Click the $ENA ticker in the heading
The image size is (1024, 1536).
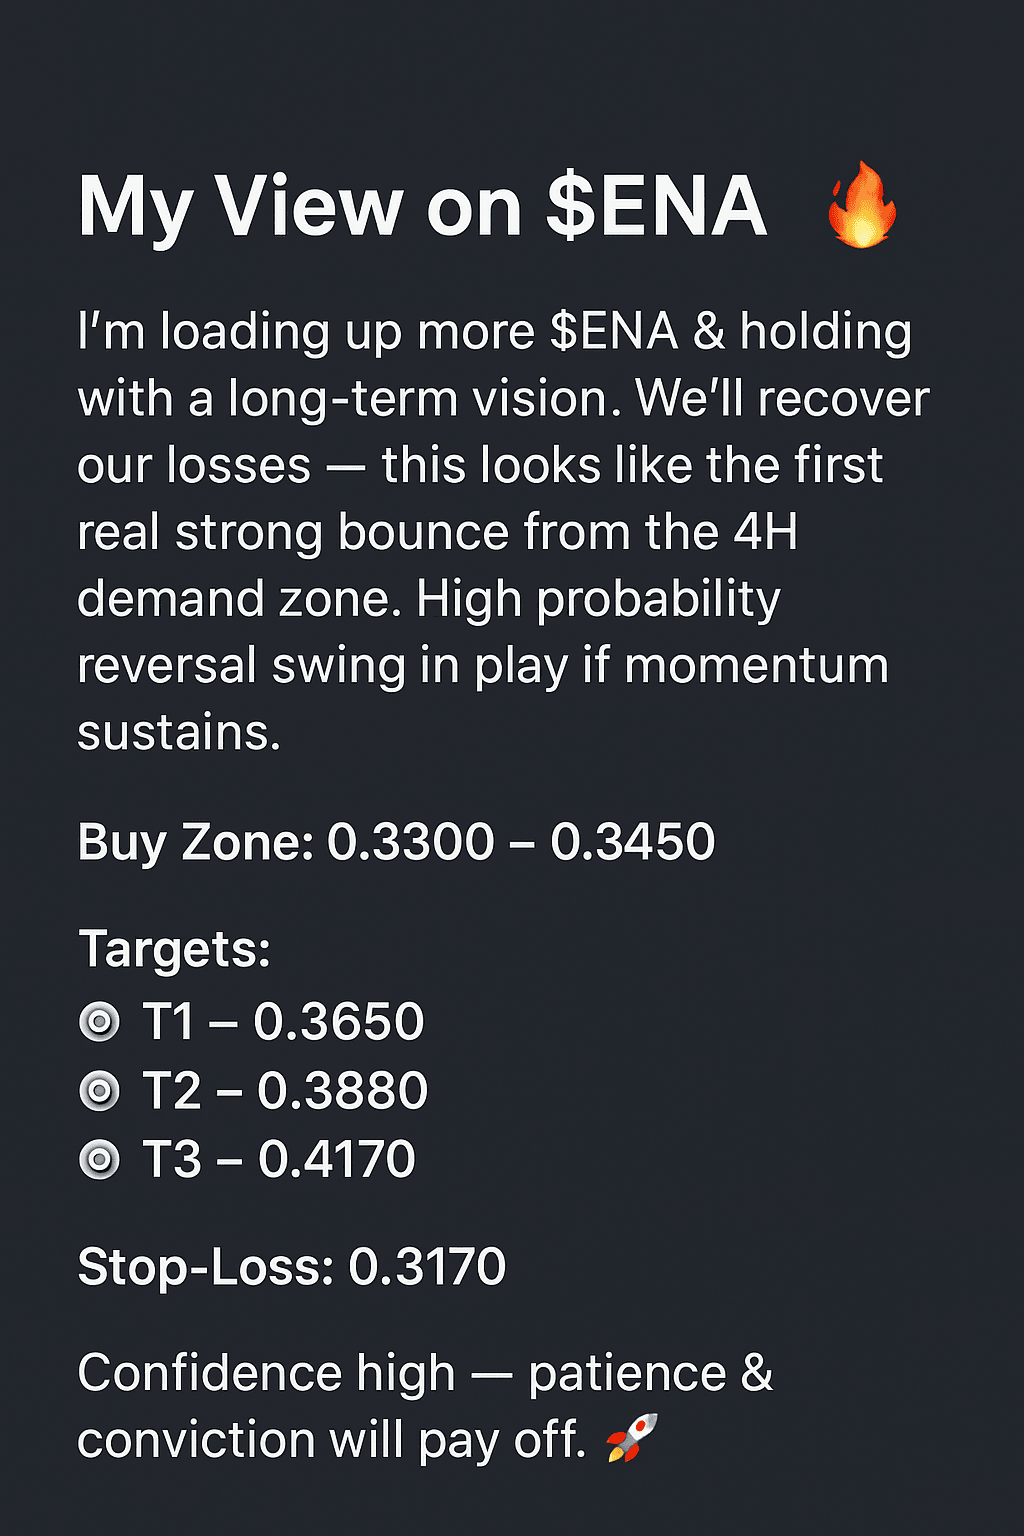click(x=656, y=207)
